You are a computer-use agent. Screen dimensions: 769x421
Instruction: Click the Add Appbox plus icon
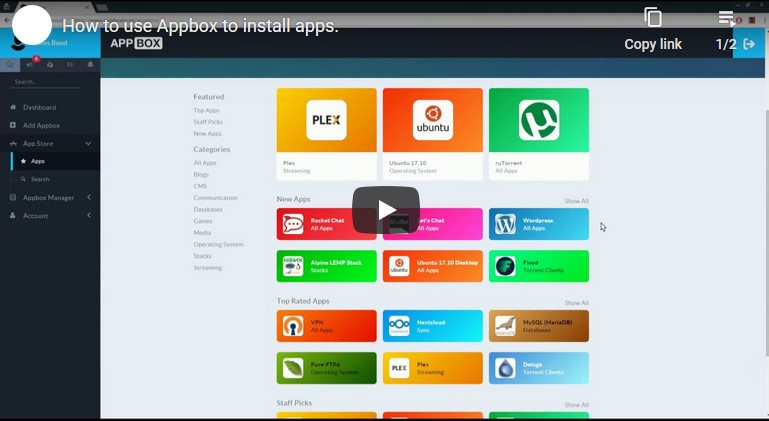coord(13,126)
